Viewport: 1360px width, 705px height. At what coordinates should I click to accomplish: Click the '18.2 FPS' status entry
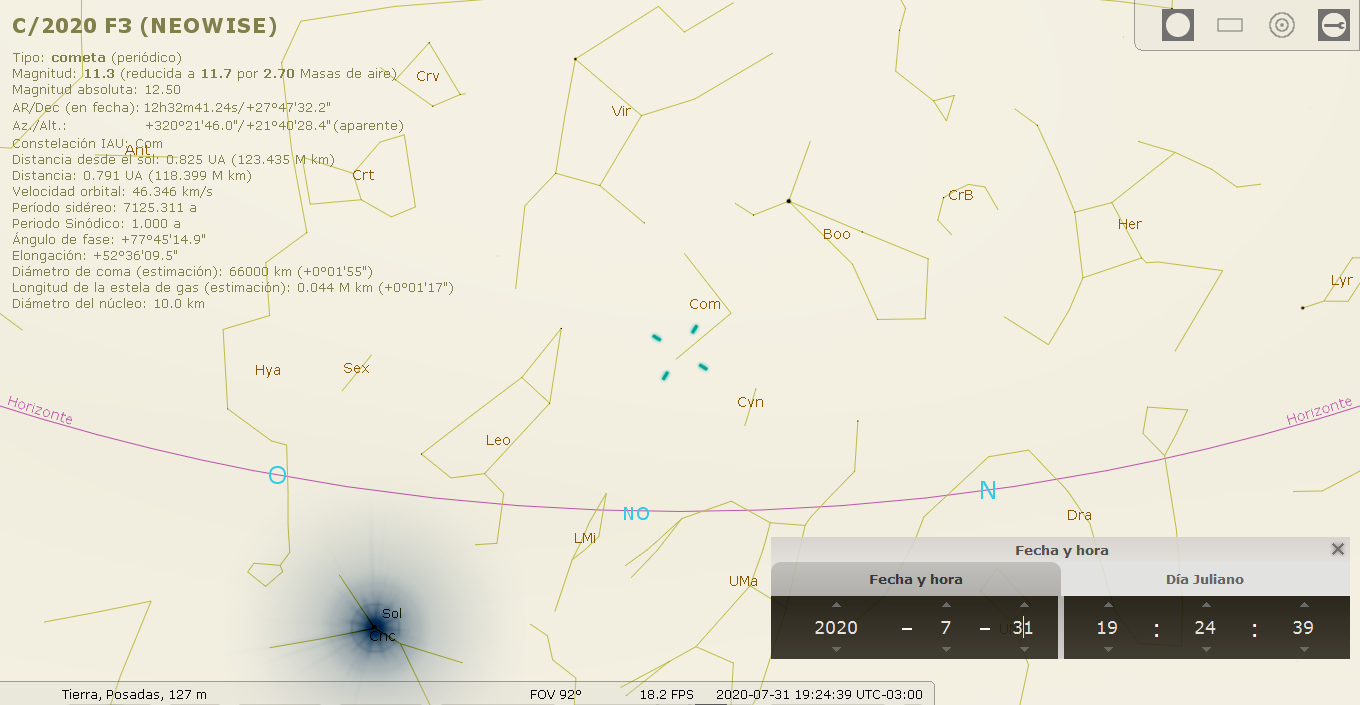[x=667, y=694]
